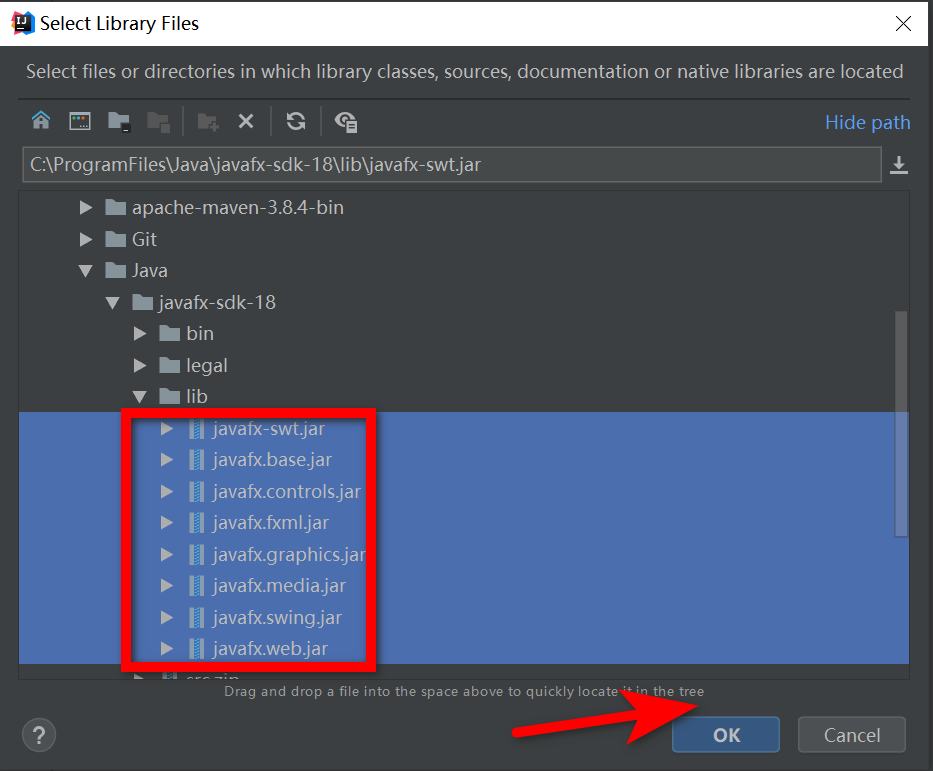Image resolution: width=933 pixels, height=771 pixels.
Task: Open the help question mark button
Action: 39,735
